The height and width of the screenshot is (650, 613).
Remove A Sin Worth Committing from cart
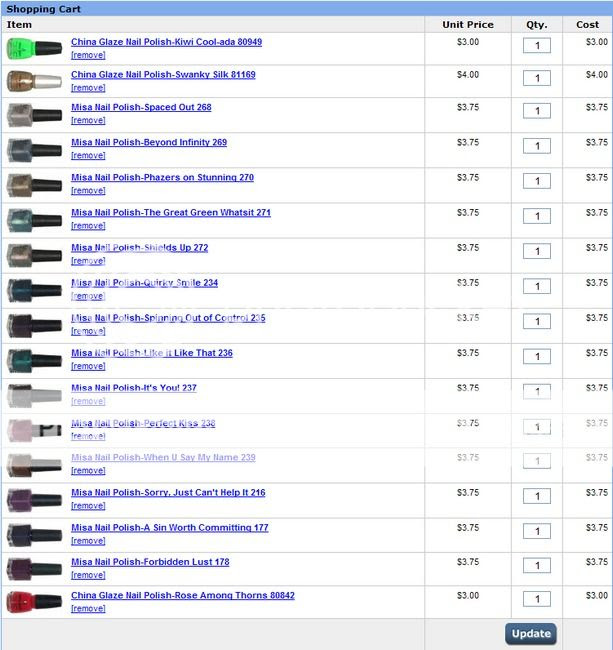click(88, 541)
